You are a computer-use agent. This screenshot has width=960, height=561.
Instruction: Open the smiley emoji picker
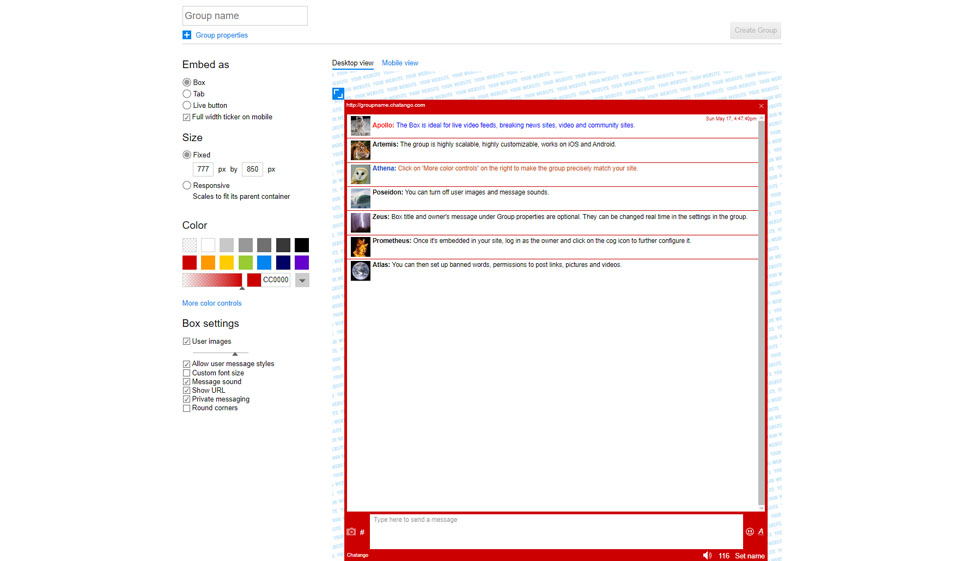749,532
